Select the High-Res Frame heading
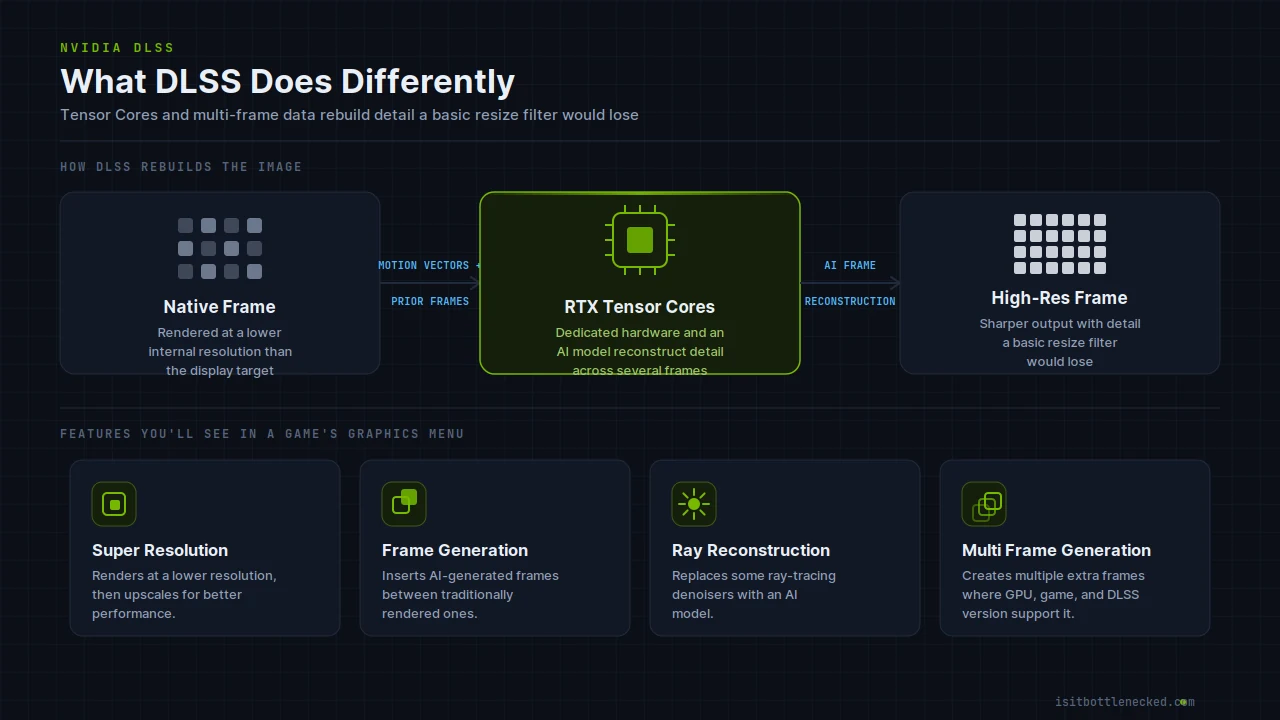The image size is (1280, 720). [1060, 298]
